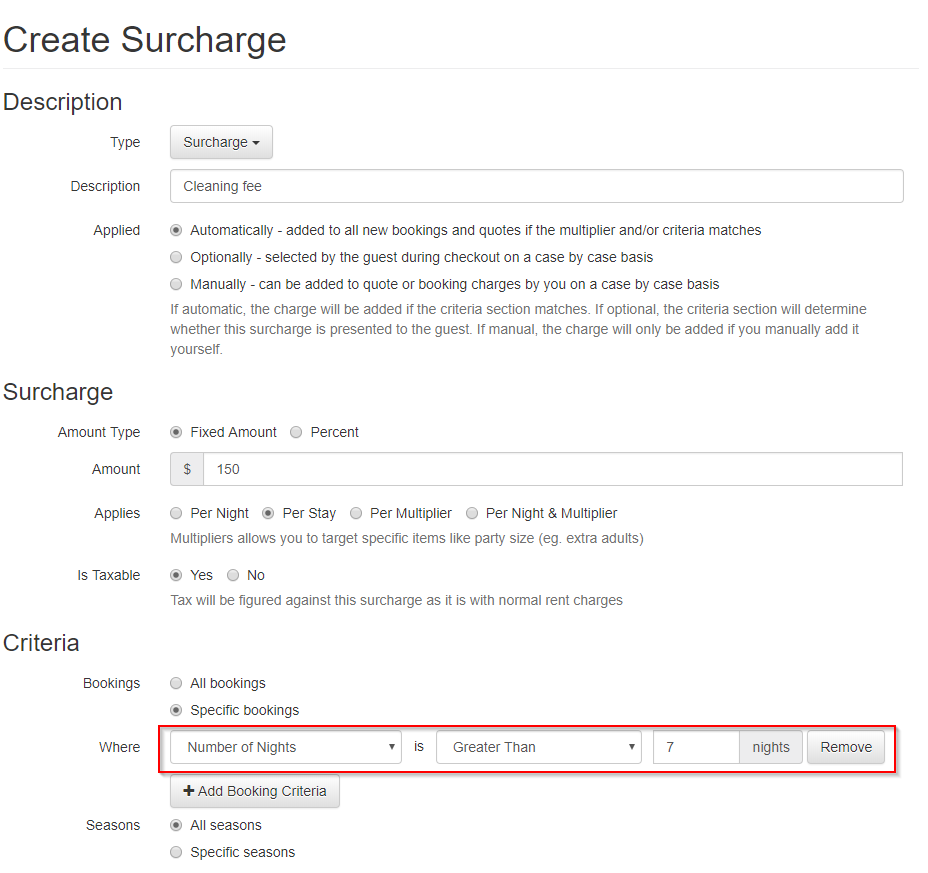Screen dimensions: 928x873
Task: Choose Per Multiplier radio option
Action: [356, 513]
